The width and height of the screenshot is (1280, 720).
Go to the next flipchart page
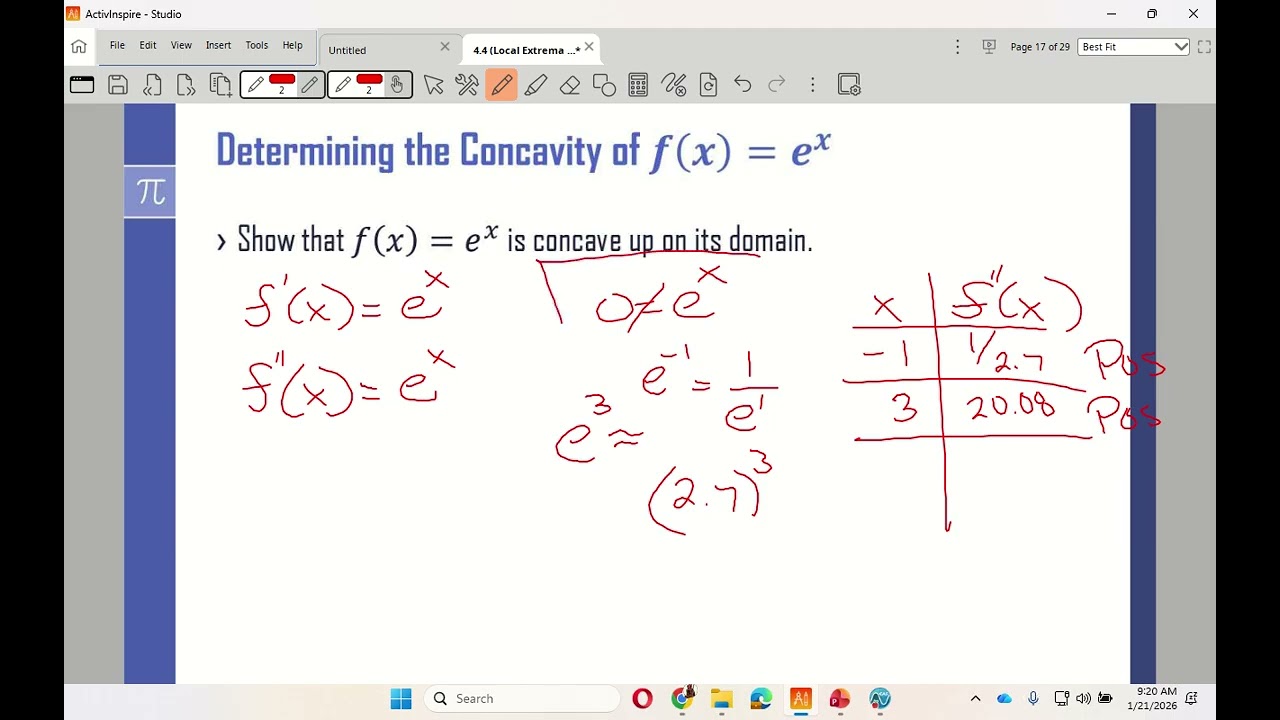pyautogui.click(x=185, y=85)
